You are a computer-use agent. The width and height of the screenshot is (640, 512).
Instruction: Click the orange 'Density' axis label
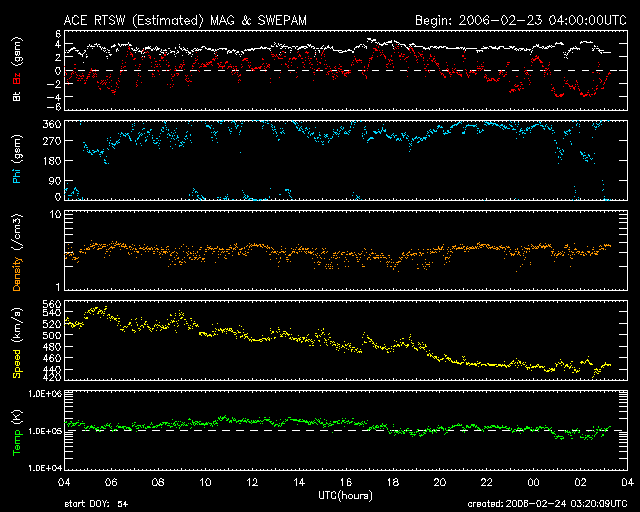(x=17, y=274)
